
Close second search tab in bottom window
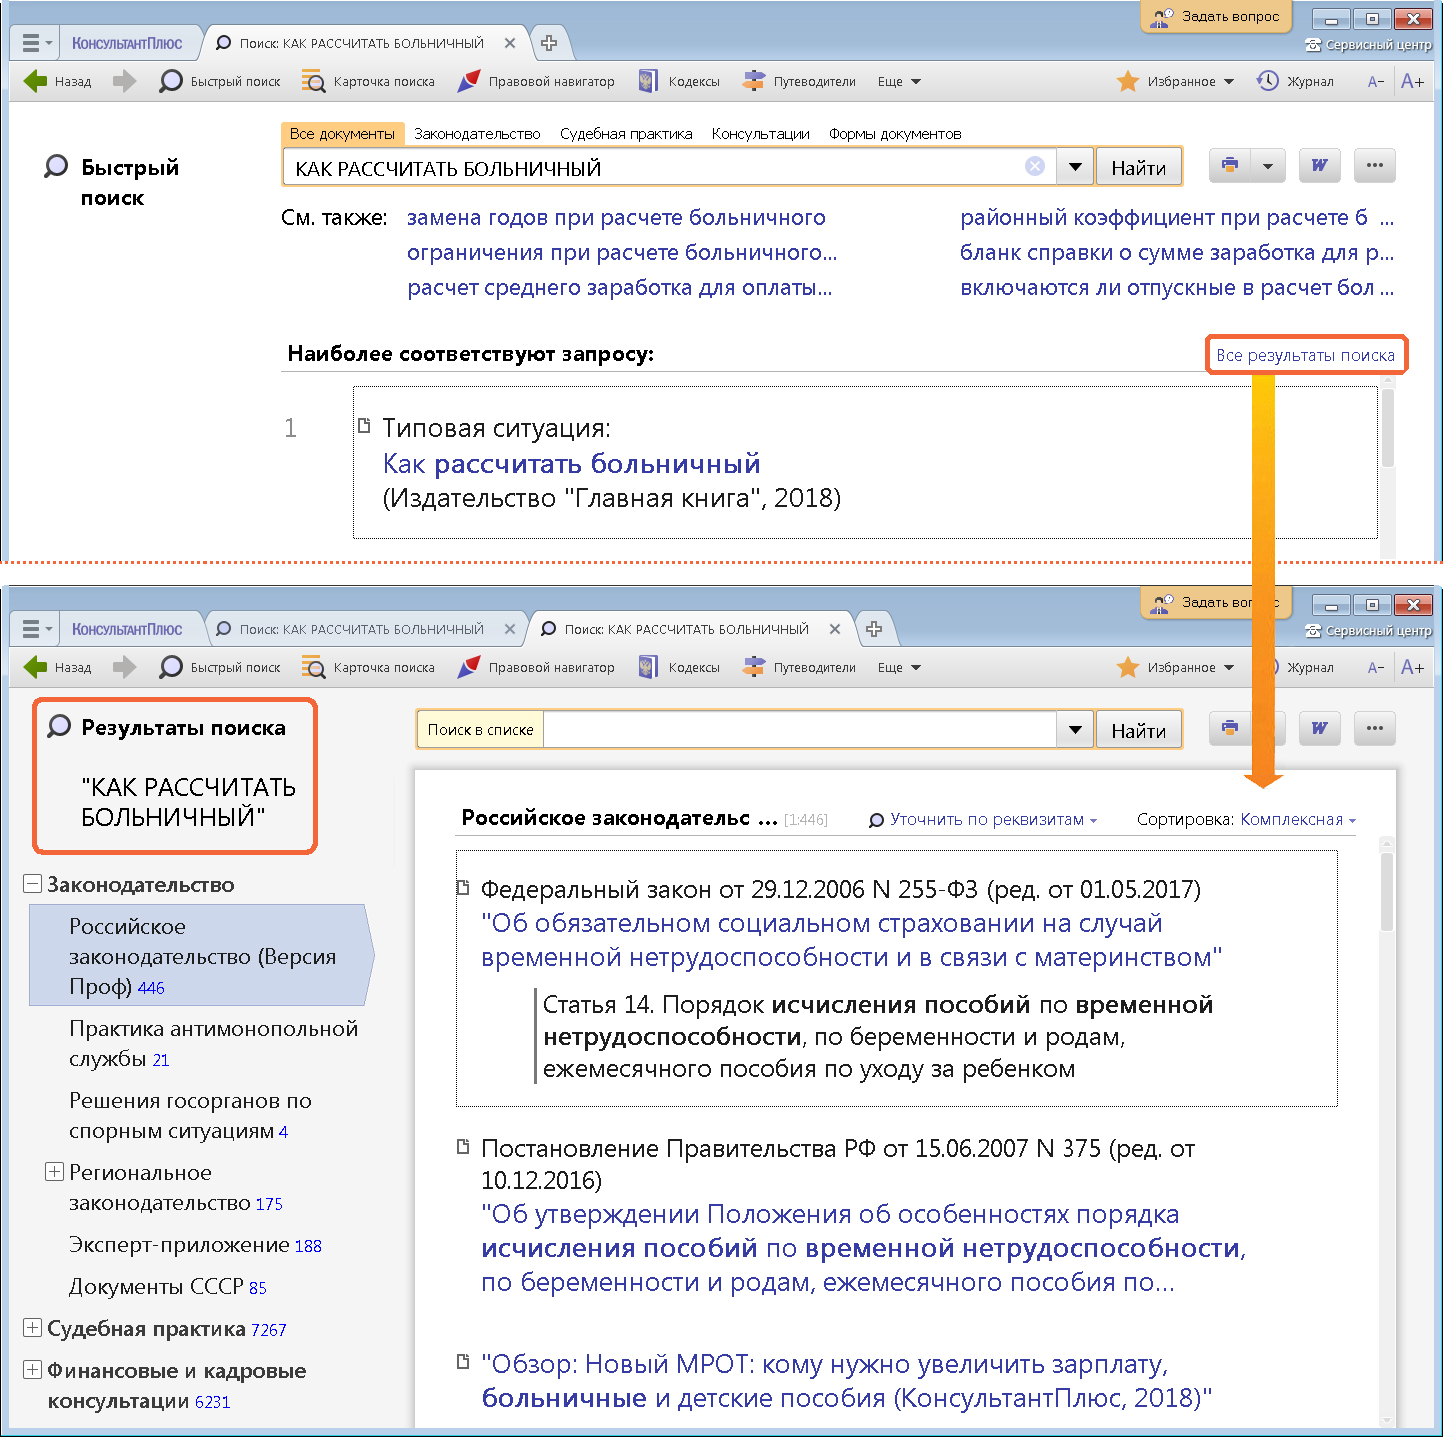(x=835, y=629)
